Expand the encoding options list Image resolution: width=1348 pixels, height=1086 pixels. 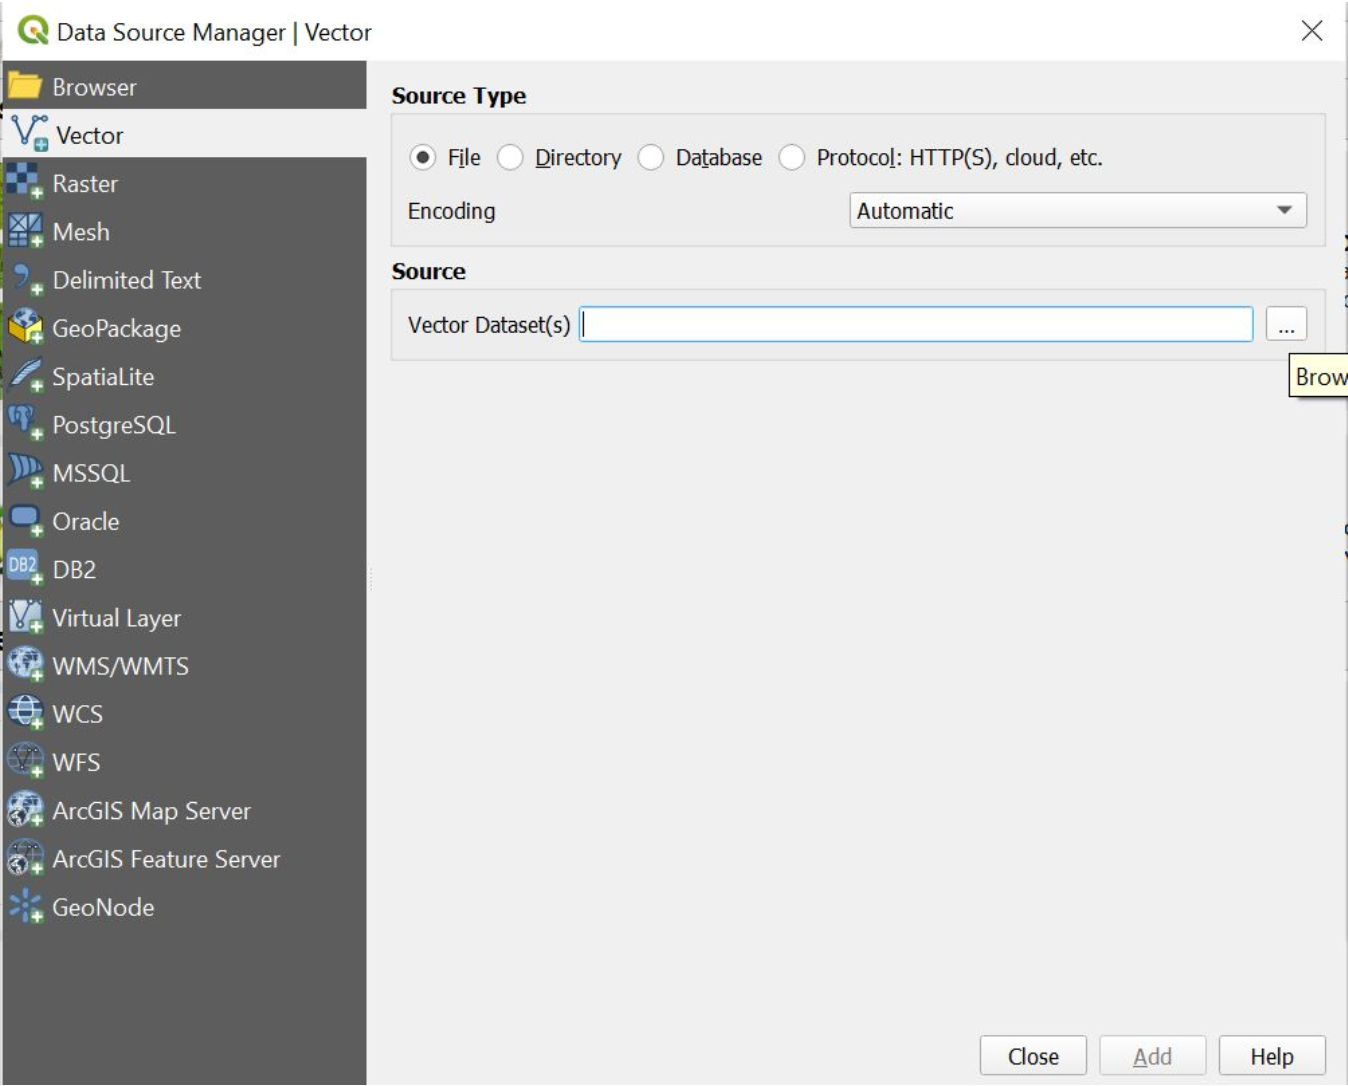point(1284,210)
